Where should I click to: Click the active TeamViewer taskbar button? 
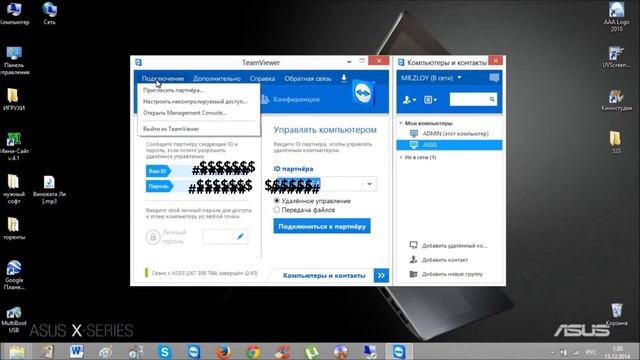(x=399, y=351)
